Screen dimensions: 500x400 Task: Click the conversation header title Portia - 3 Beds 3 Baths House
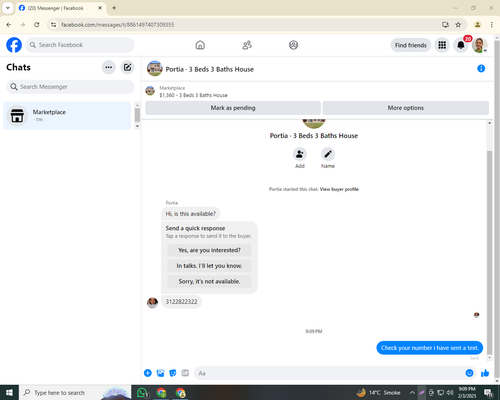pos(210,69)
